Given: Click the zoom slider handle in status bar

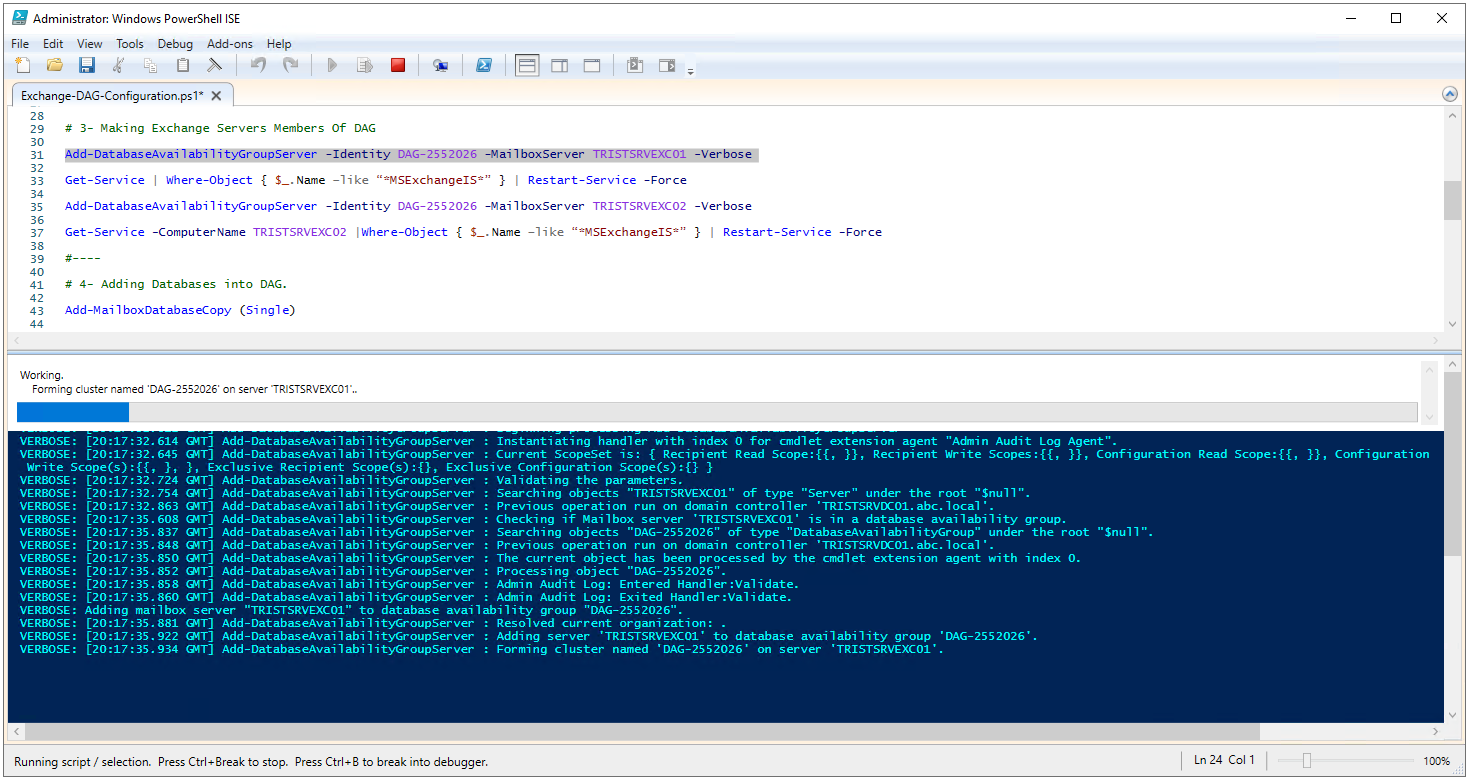Looking at the screenshot, I should tap(1306, 761).
